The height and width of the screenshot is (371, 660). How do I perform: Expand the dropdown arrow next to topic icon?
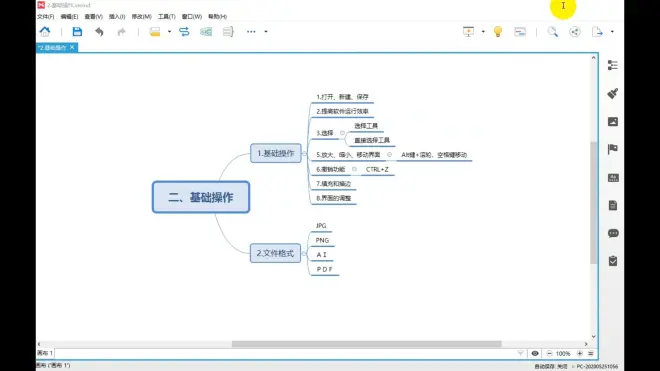pyautogui.click(x=169, y=32)
